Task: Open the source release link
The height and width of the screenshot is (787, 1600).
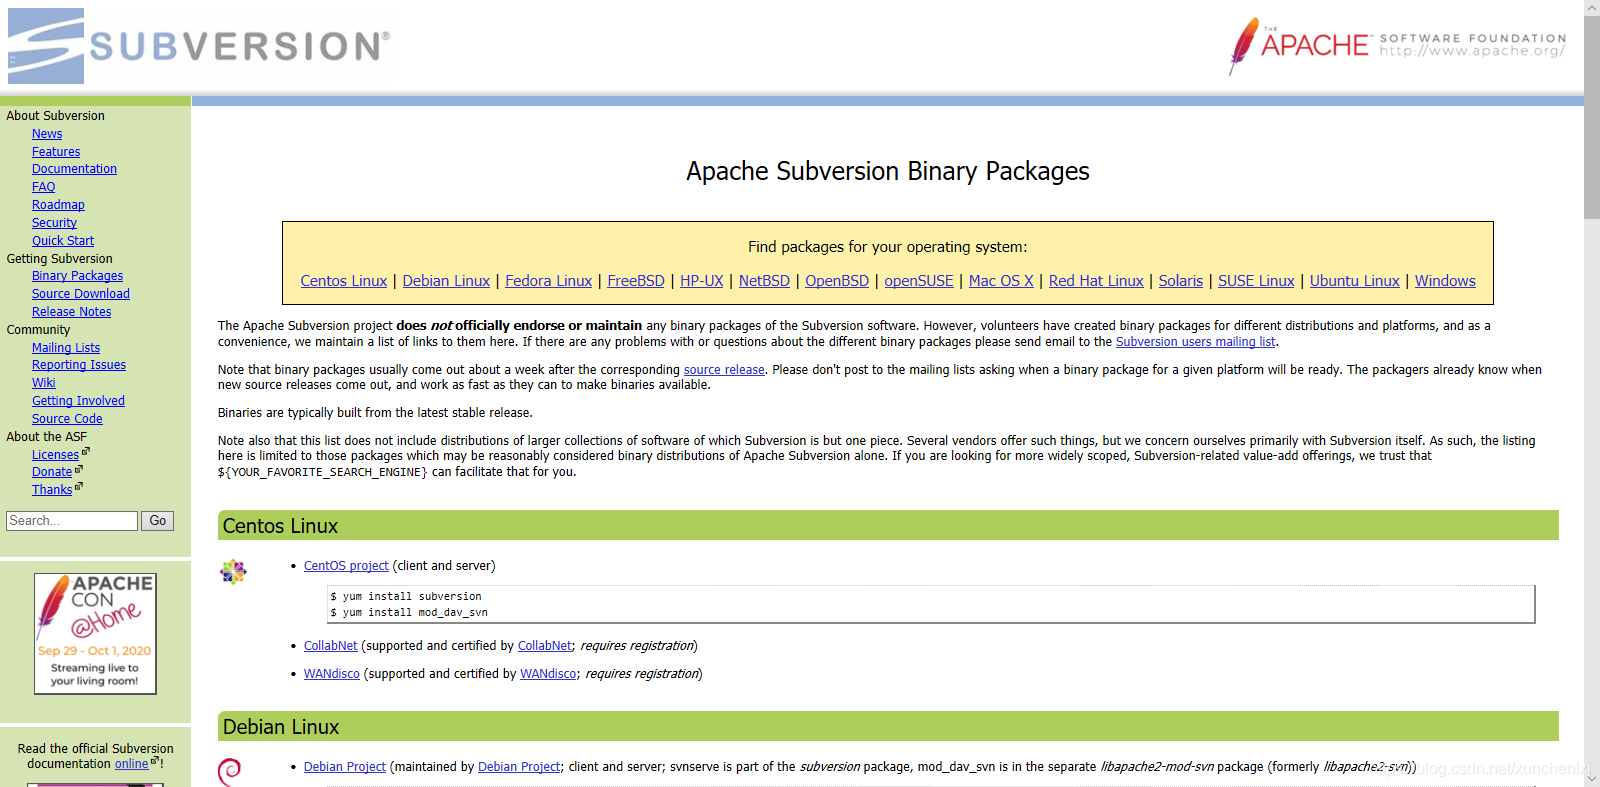Action: point(724,370)
